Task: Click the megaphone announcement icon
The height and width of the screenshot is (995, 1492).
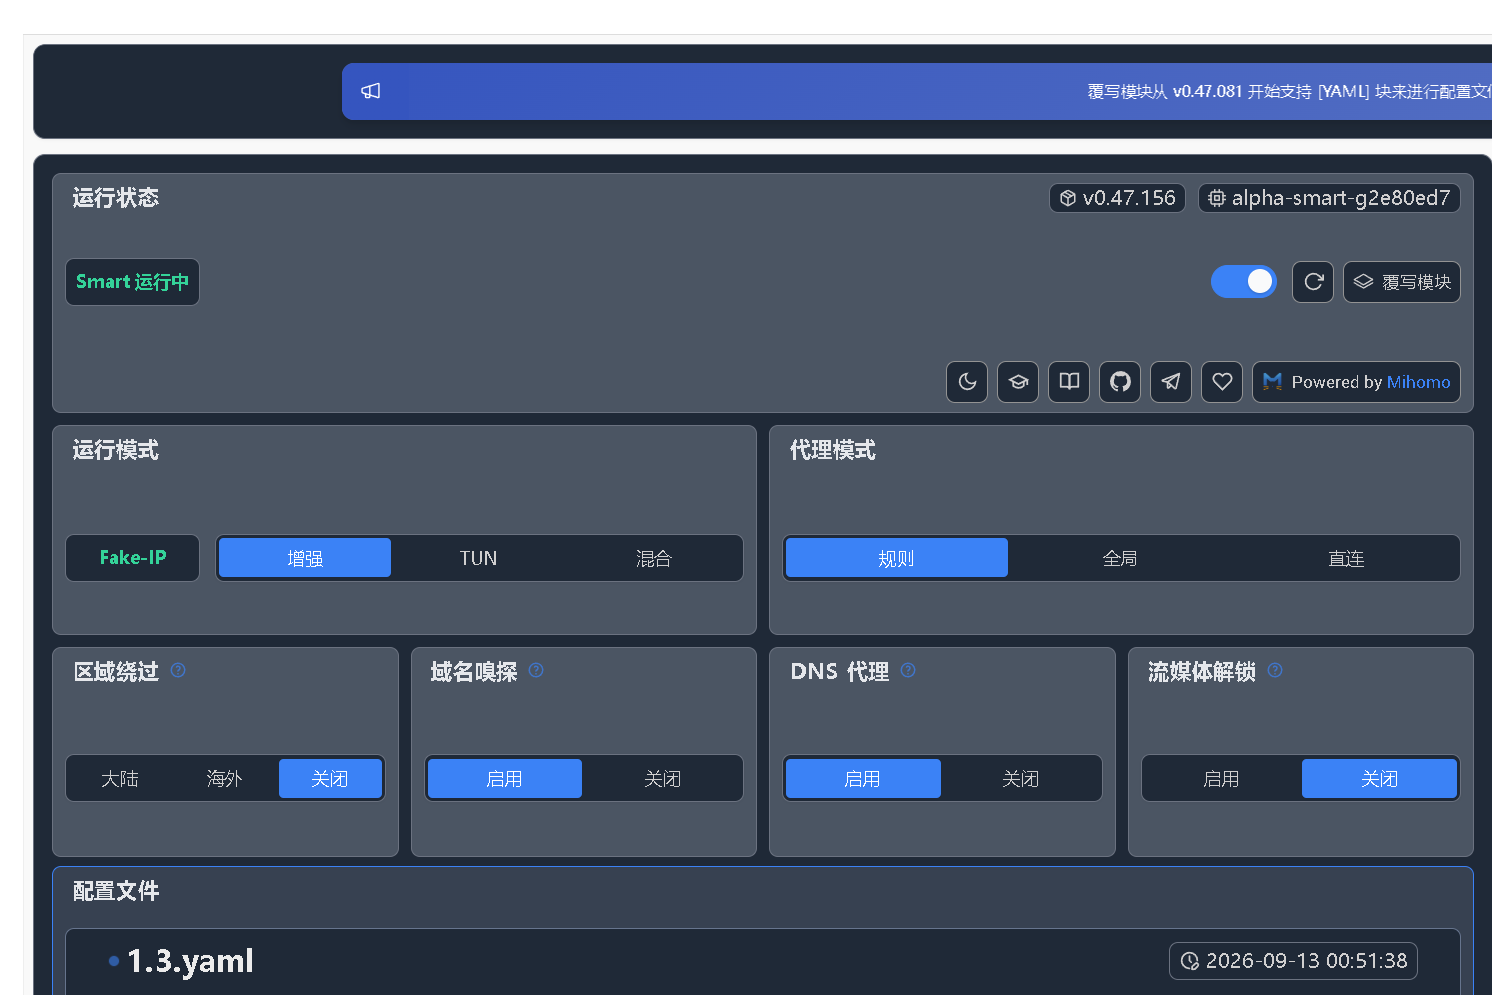Action: click(371, 91)
